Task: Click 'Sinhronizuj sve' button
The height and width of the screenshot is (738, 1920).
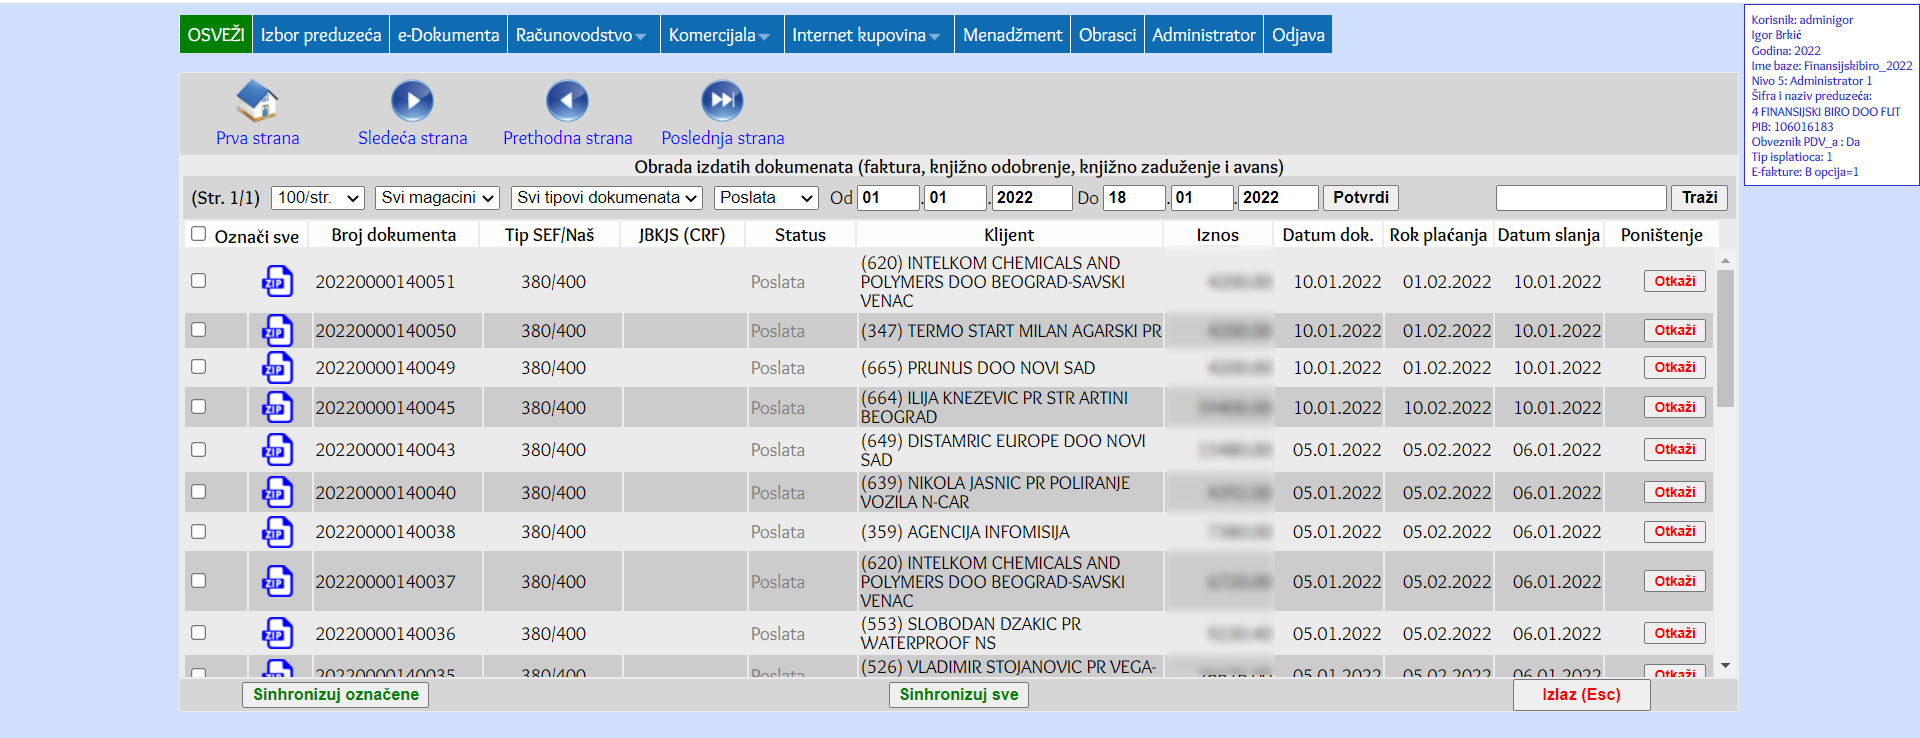Action: pos(959,695)
